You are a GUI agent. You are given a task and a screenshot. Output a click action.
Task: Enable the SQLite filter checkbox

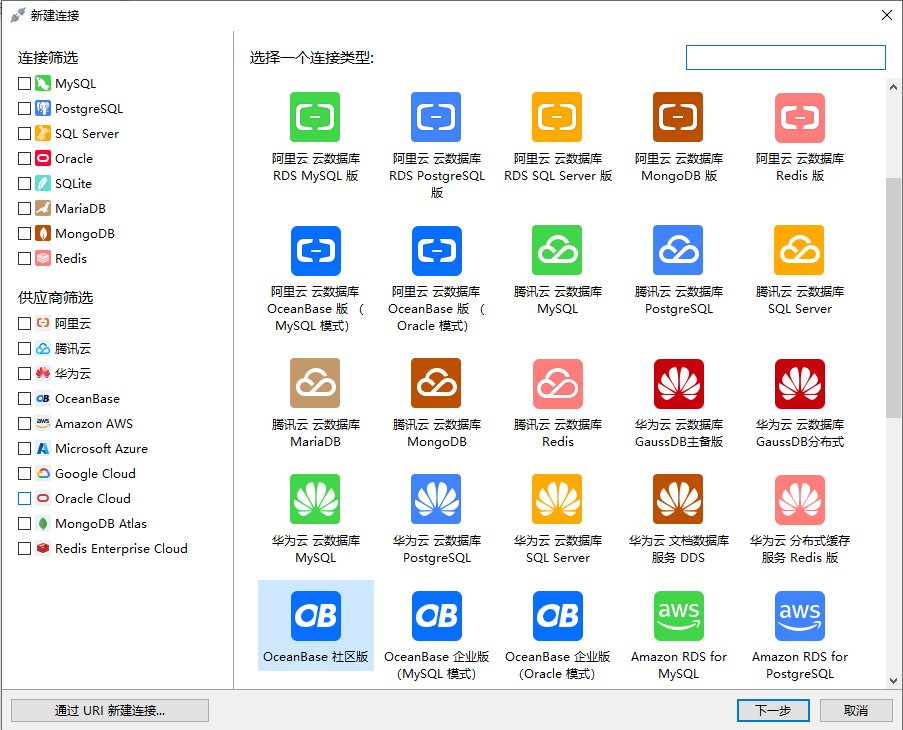click(x=24, y=184)
